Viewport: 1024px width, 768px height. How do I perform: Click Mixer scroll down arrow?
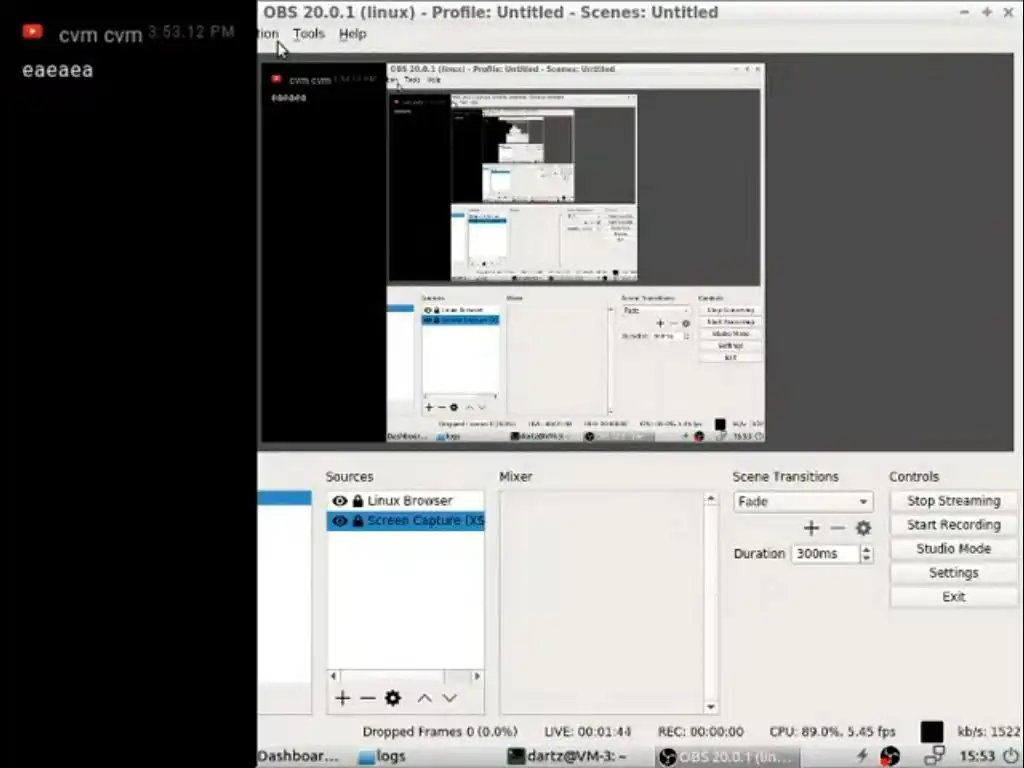pyautogui.click(x=711, y=707)
